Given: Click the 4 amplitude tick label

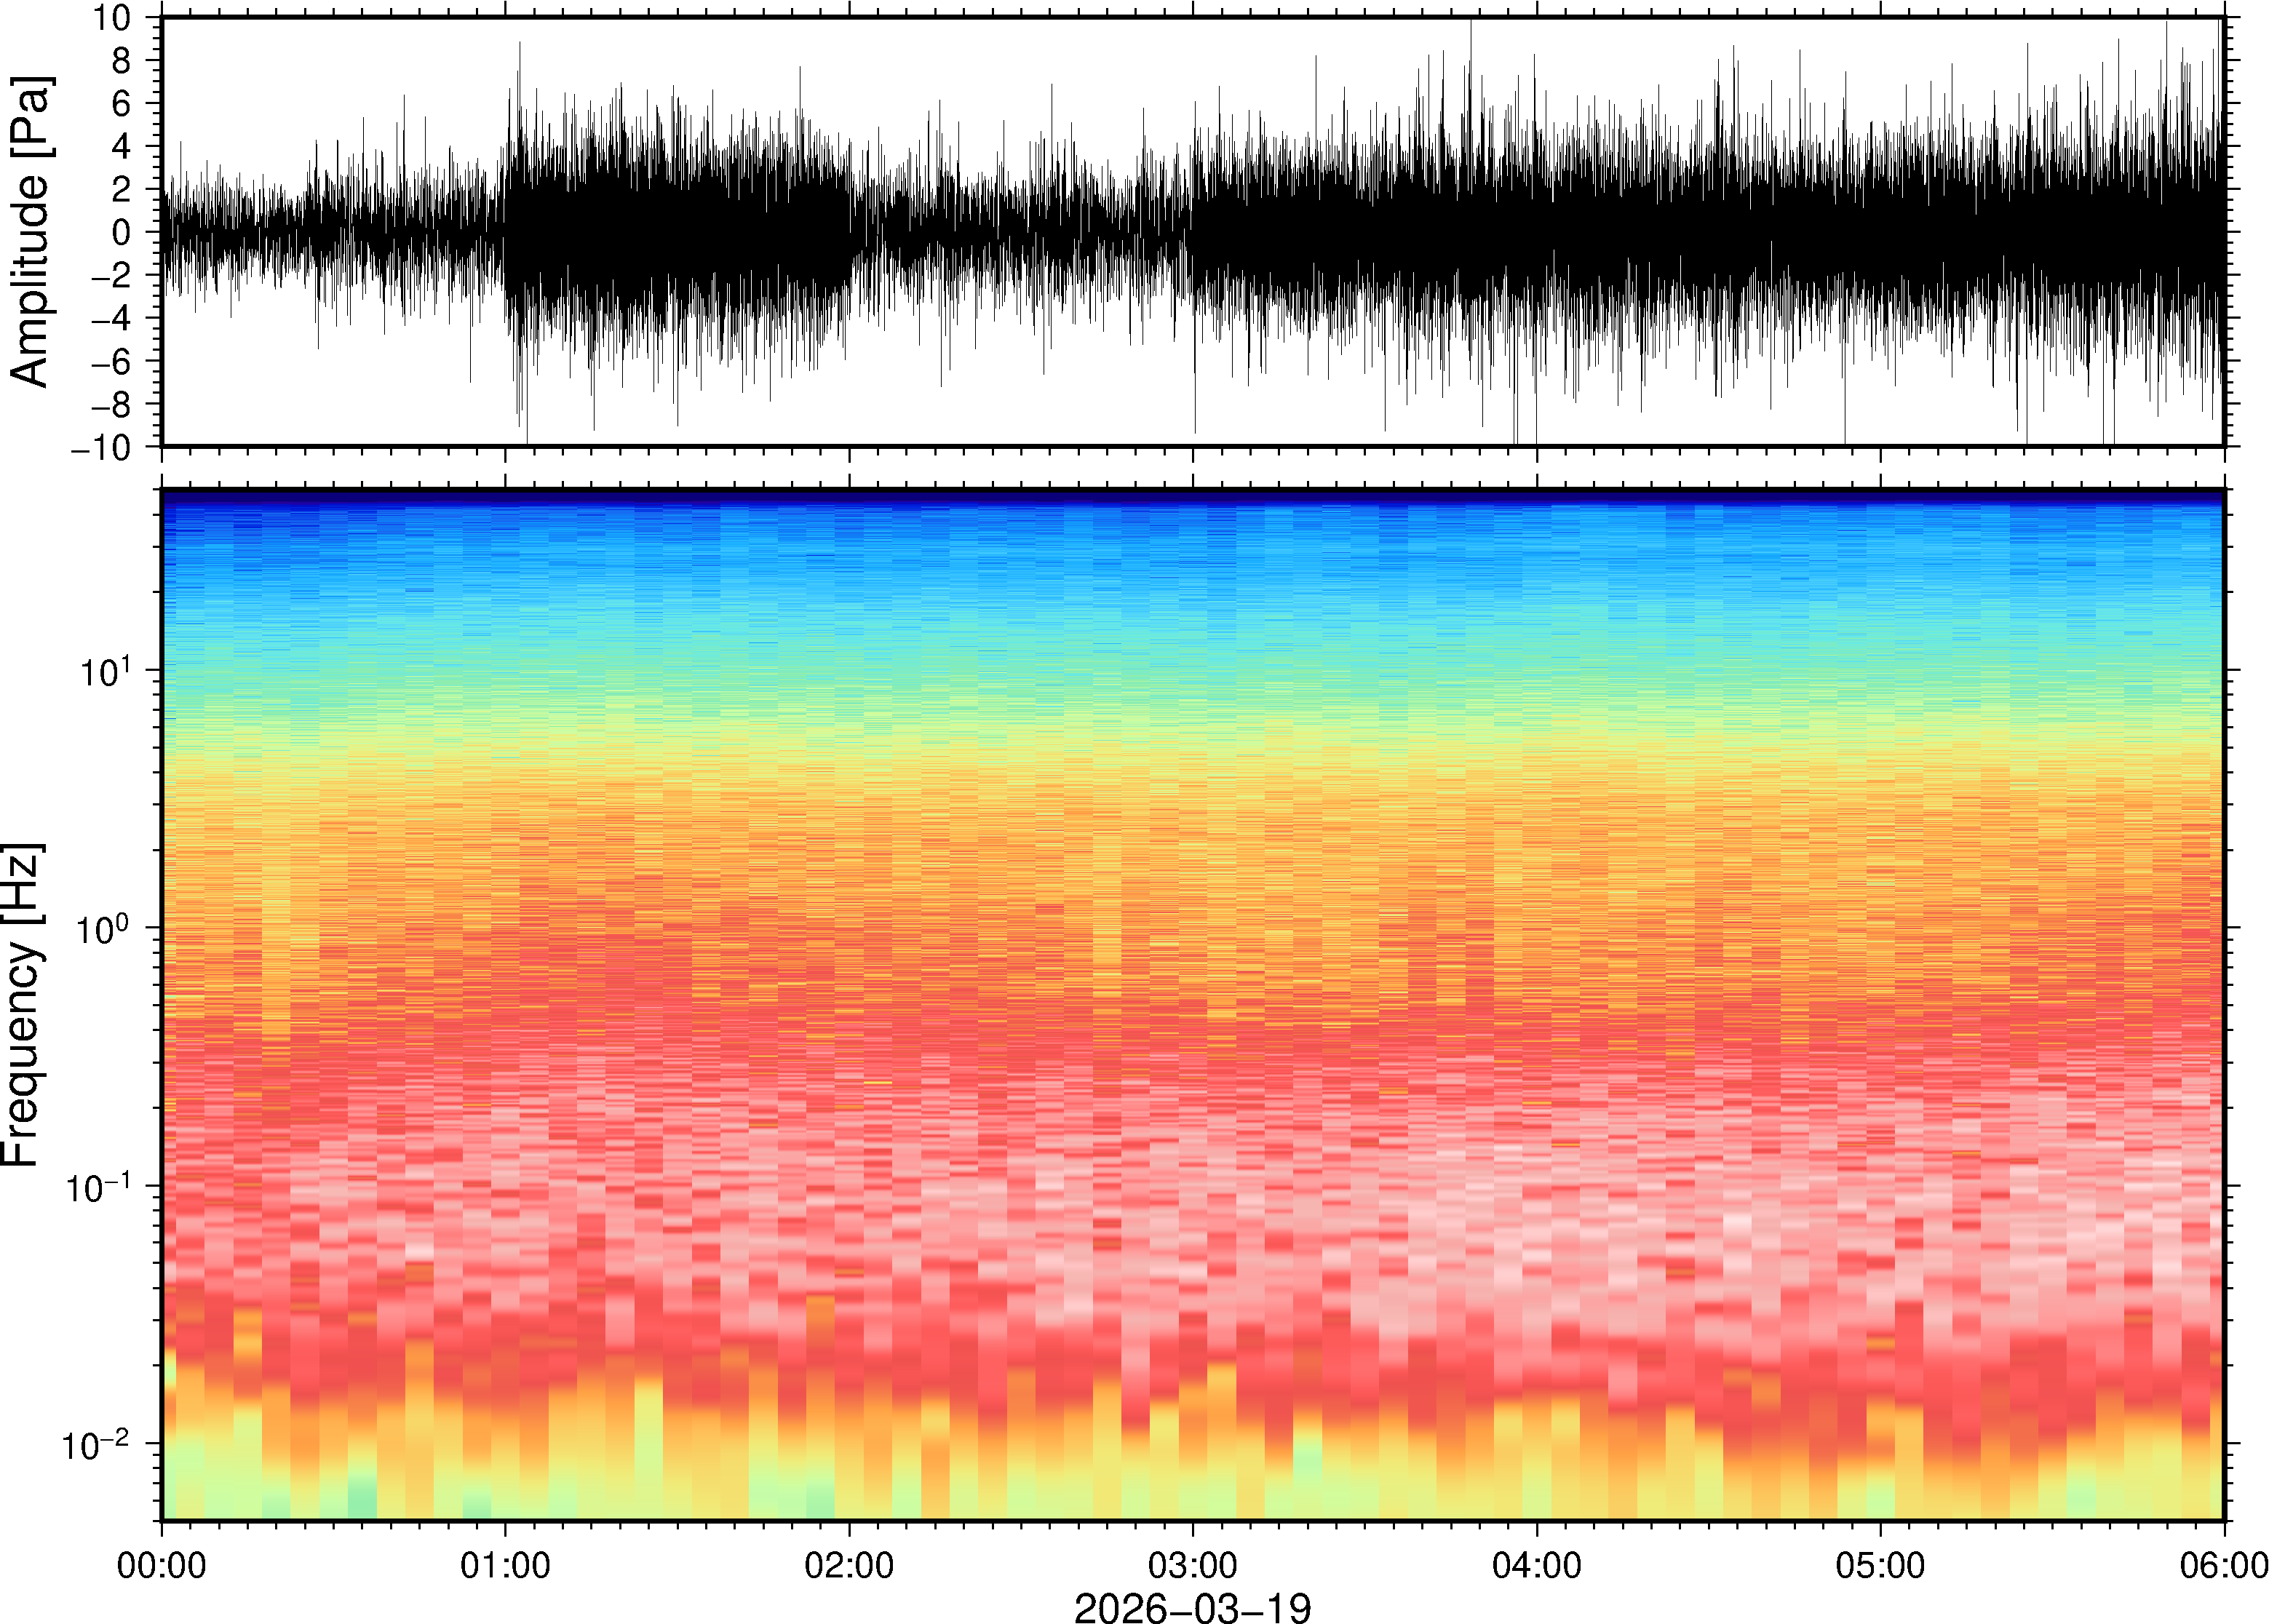Looking at the screenshot, I should coord(122,146).
